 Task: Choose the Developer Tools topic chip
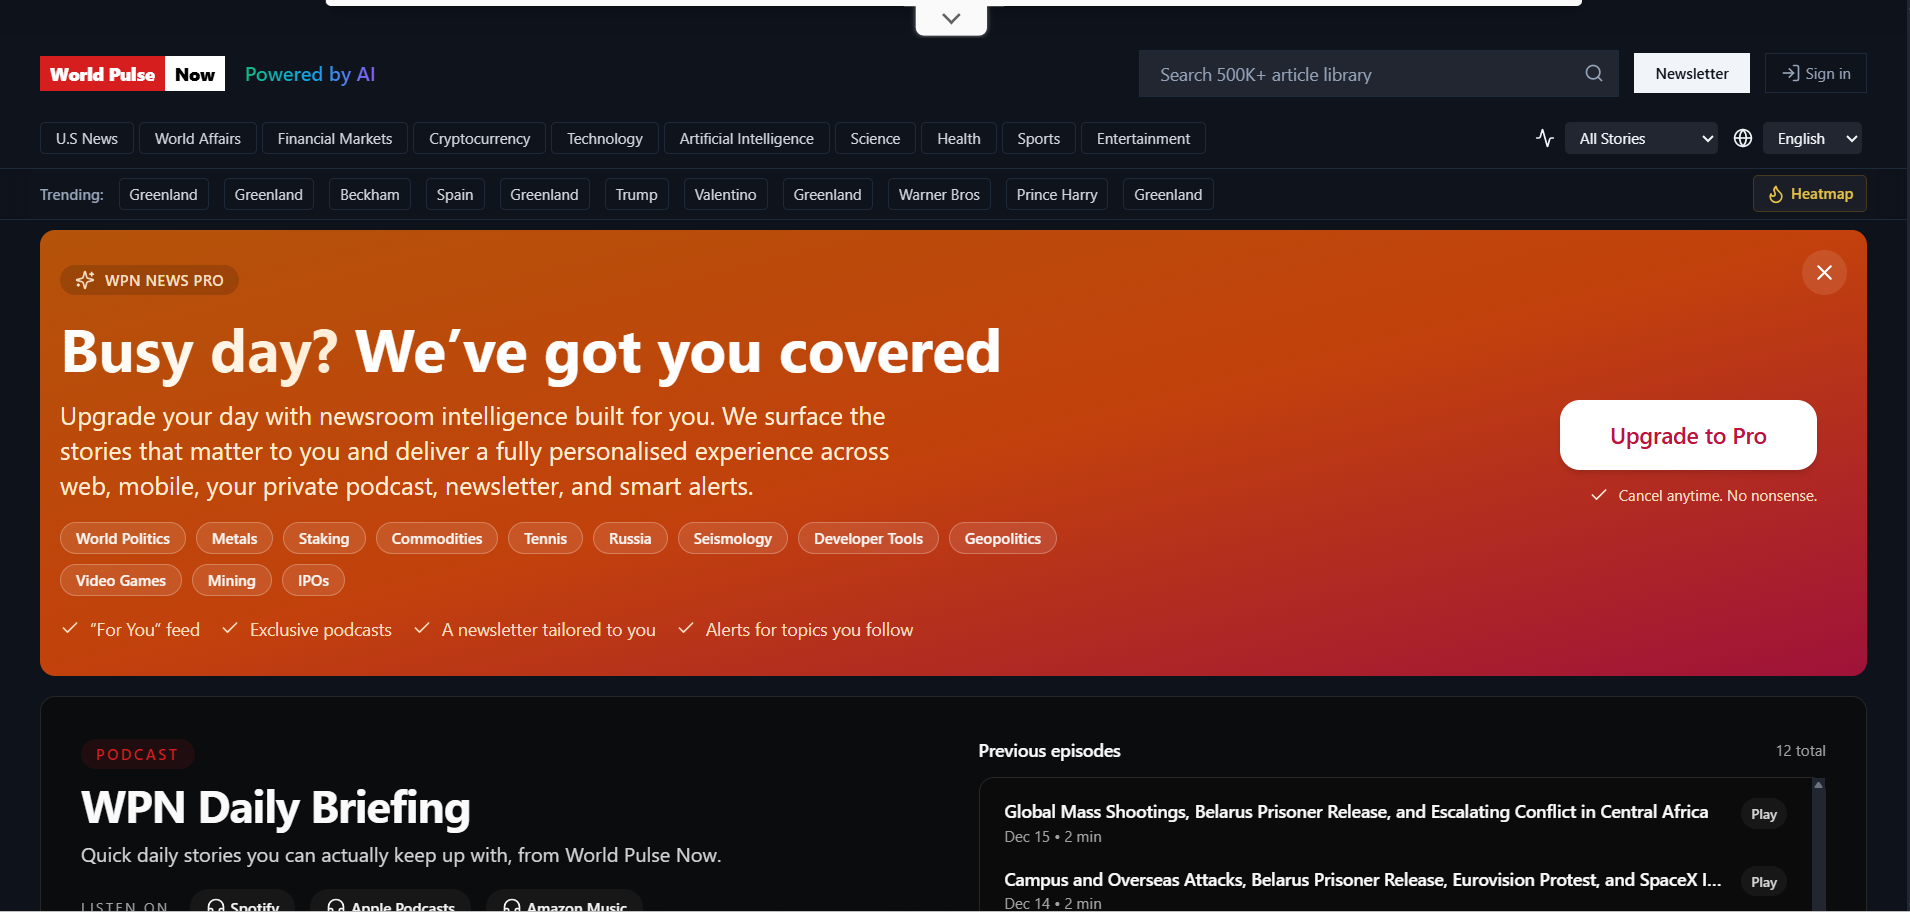(x=868, y=538)
